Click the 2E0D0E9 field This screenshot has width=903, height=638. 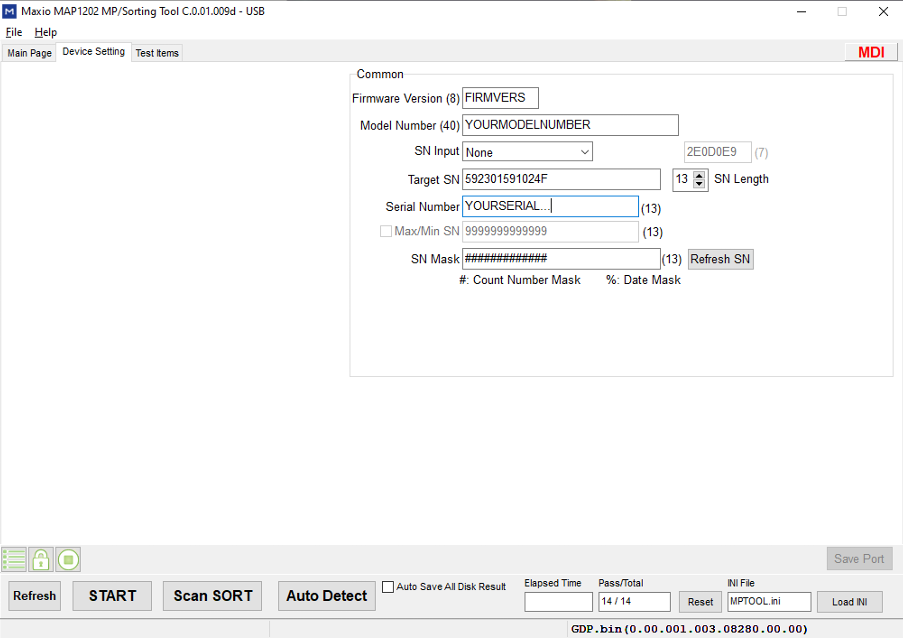(x=718, y=152)
